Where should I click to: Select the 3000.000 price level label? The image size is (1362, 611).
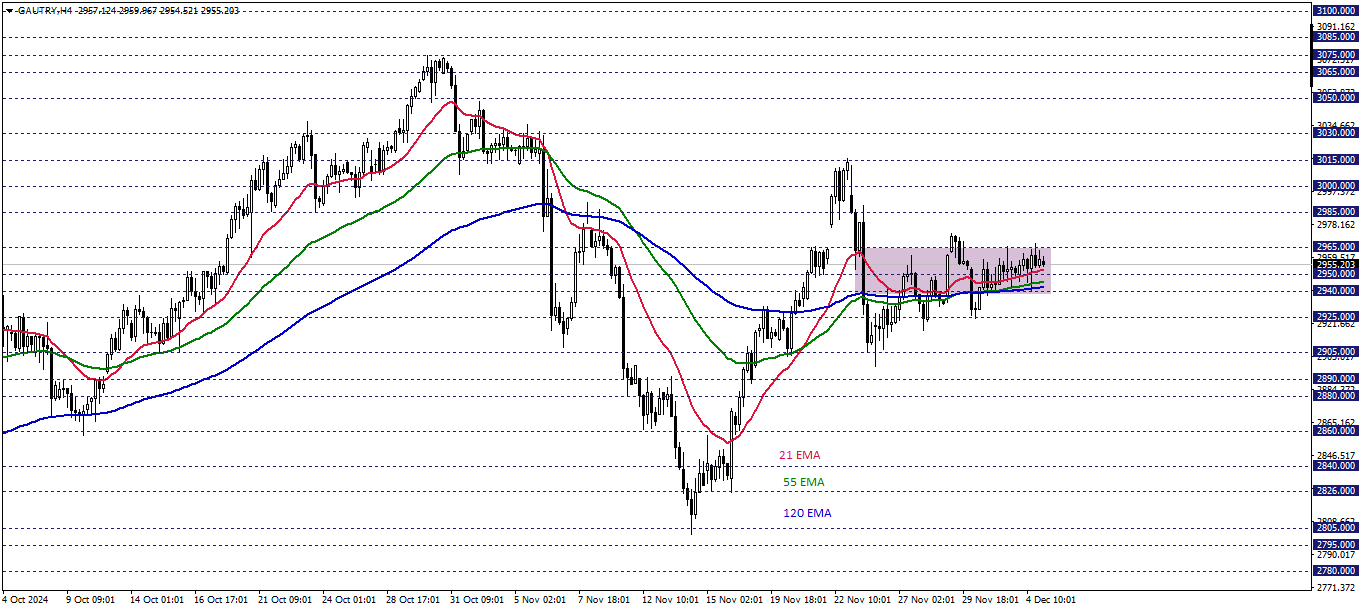click(x=1335, y=186)
